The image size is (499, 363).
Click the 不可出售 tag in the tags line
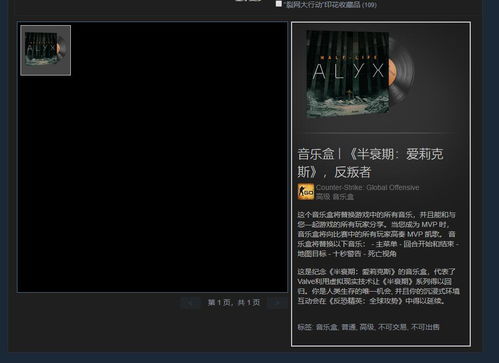pyautogui.click(x=425, y=327)
